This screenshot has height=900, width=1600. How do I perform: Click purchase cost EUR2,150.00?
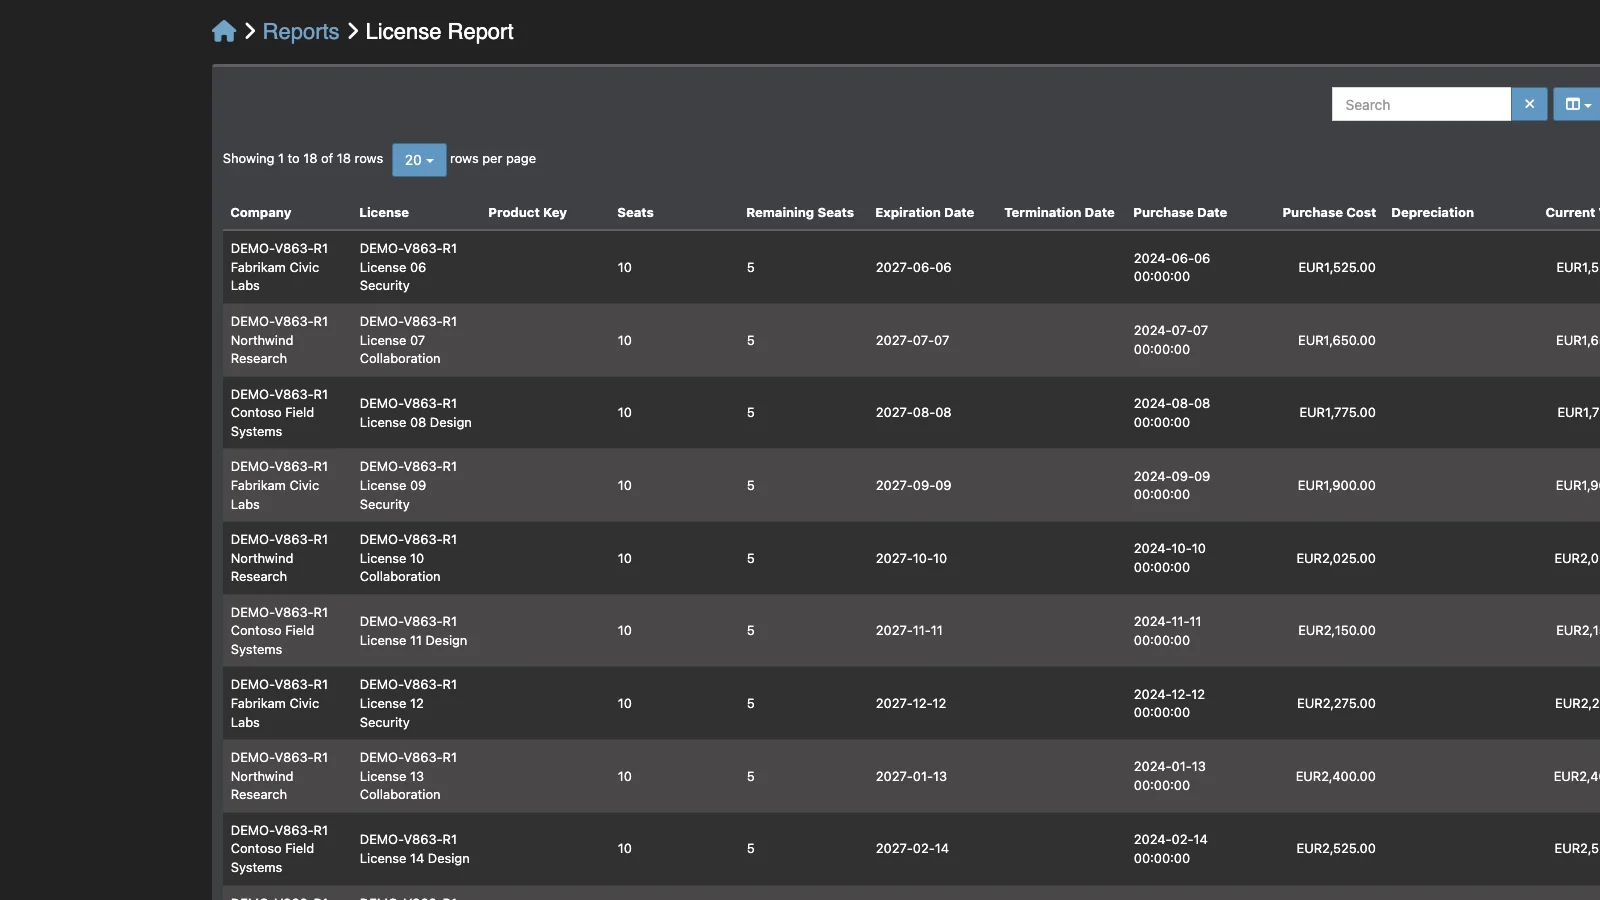1337,631
